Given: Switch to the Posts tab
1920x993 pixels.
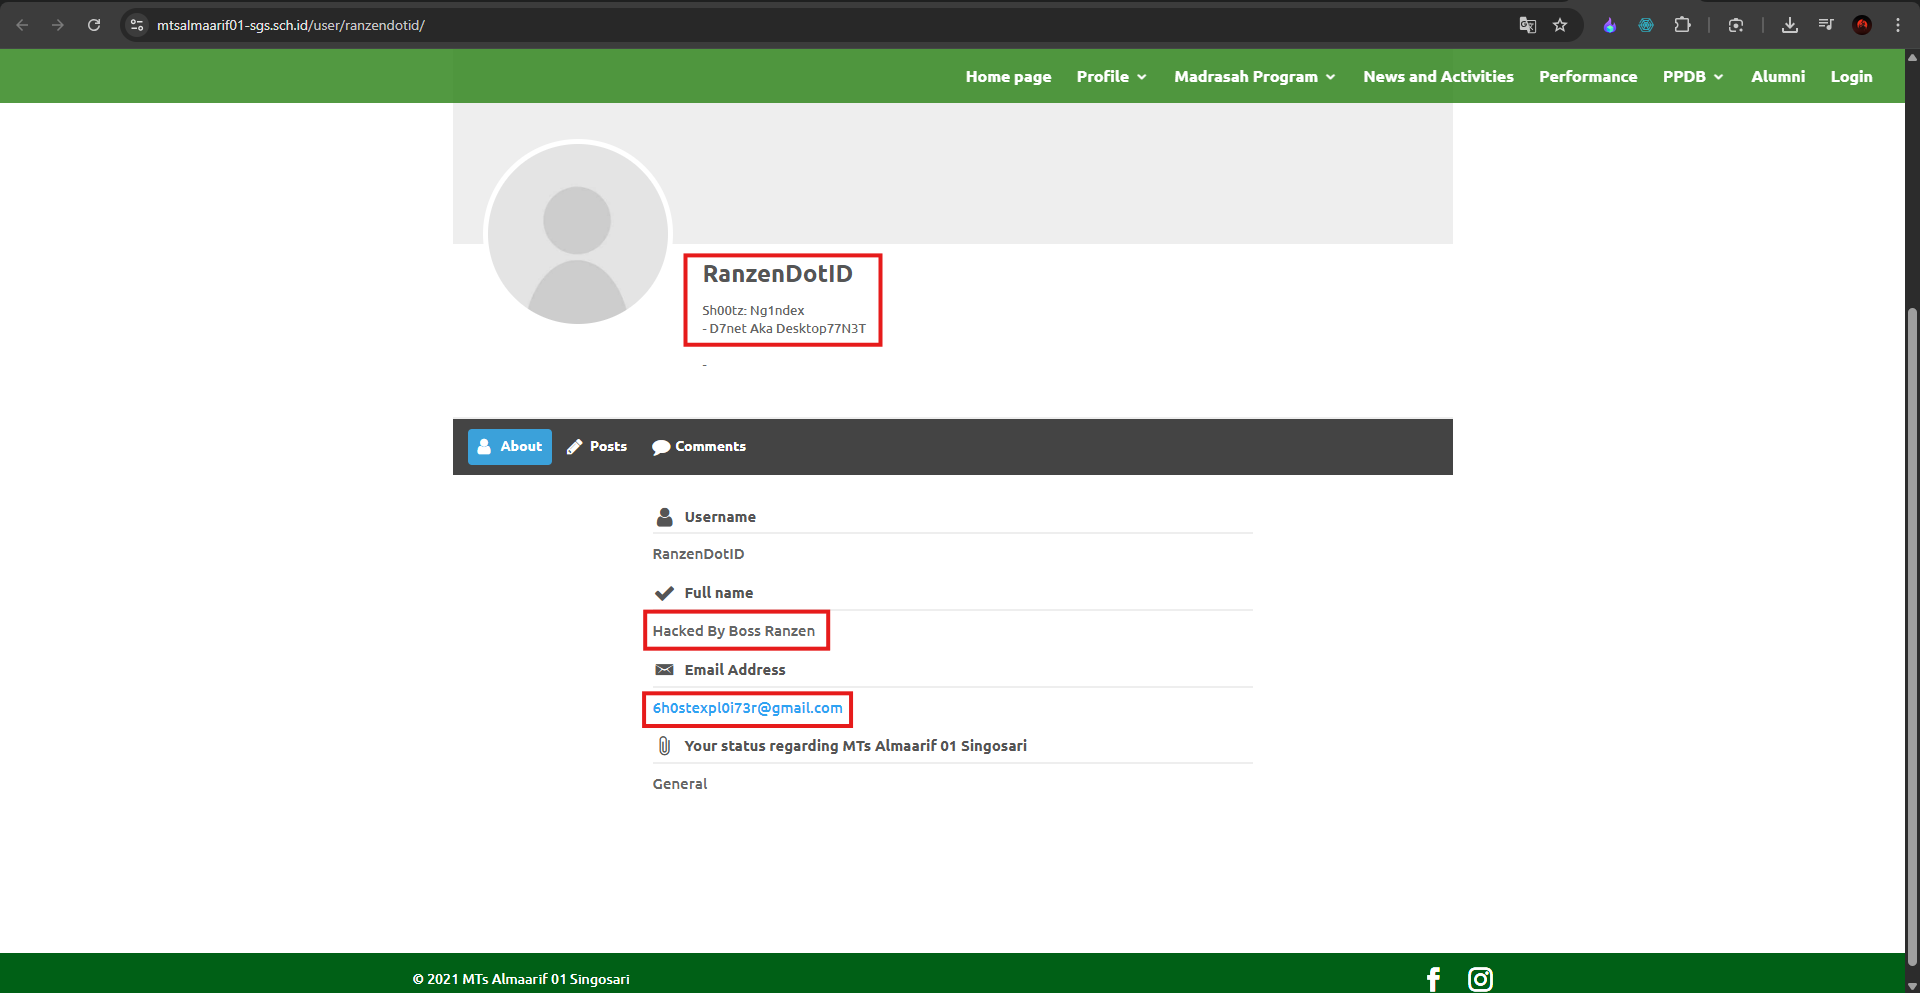Looking at the screenshot, I should (x=597, y=447).
